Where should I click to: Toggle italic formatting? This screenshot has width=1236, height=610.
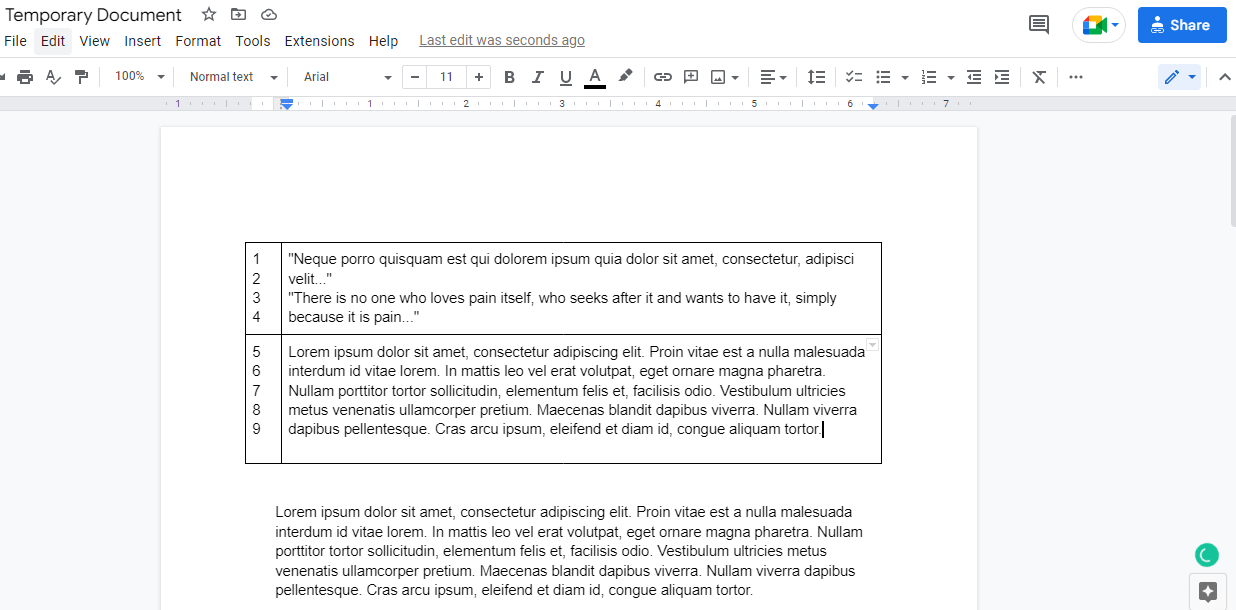[537, 76]
